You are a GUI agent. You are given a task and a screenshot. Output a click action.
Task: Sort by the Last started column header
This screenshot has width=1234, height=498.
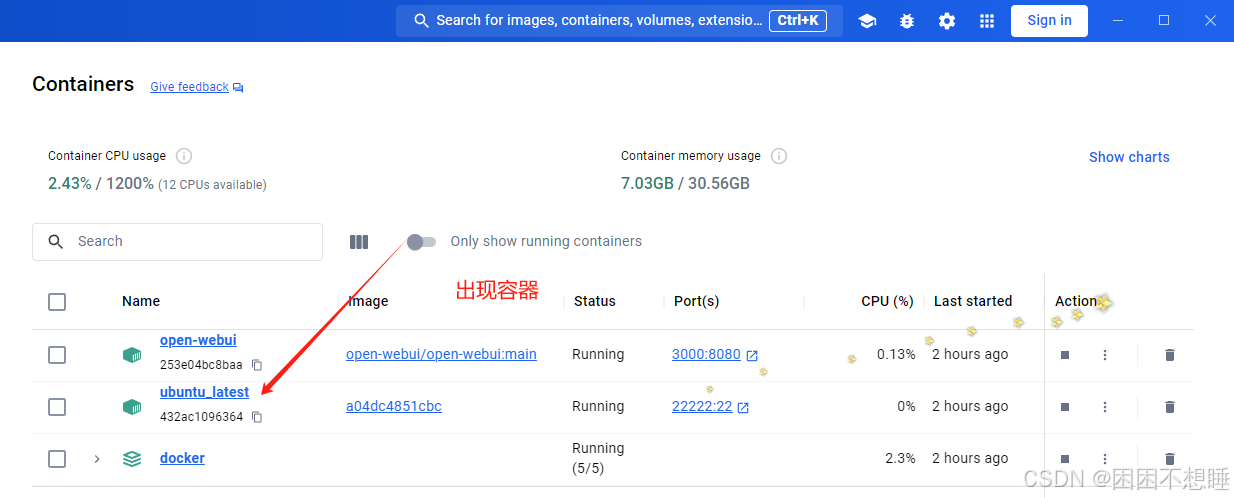coord(973,301)
